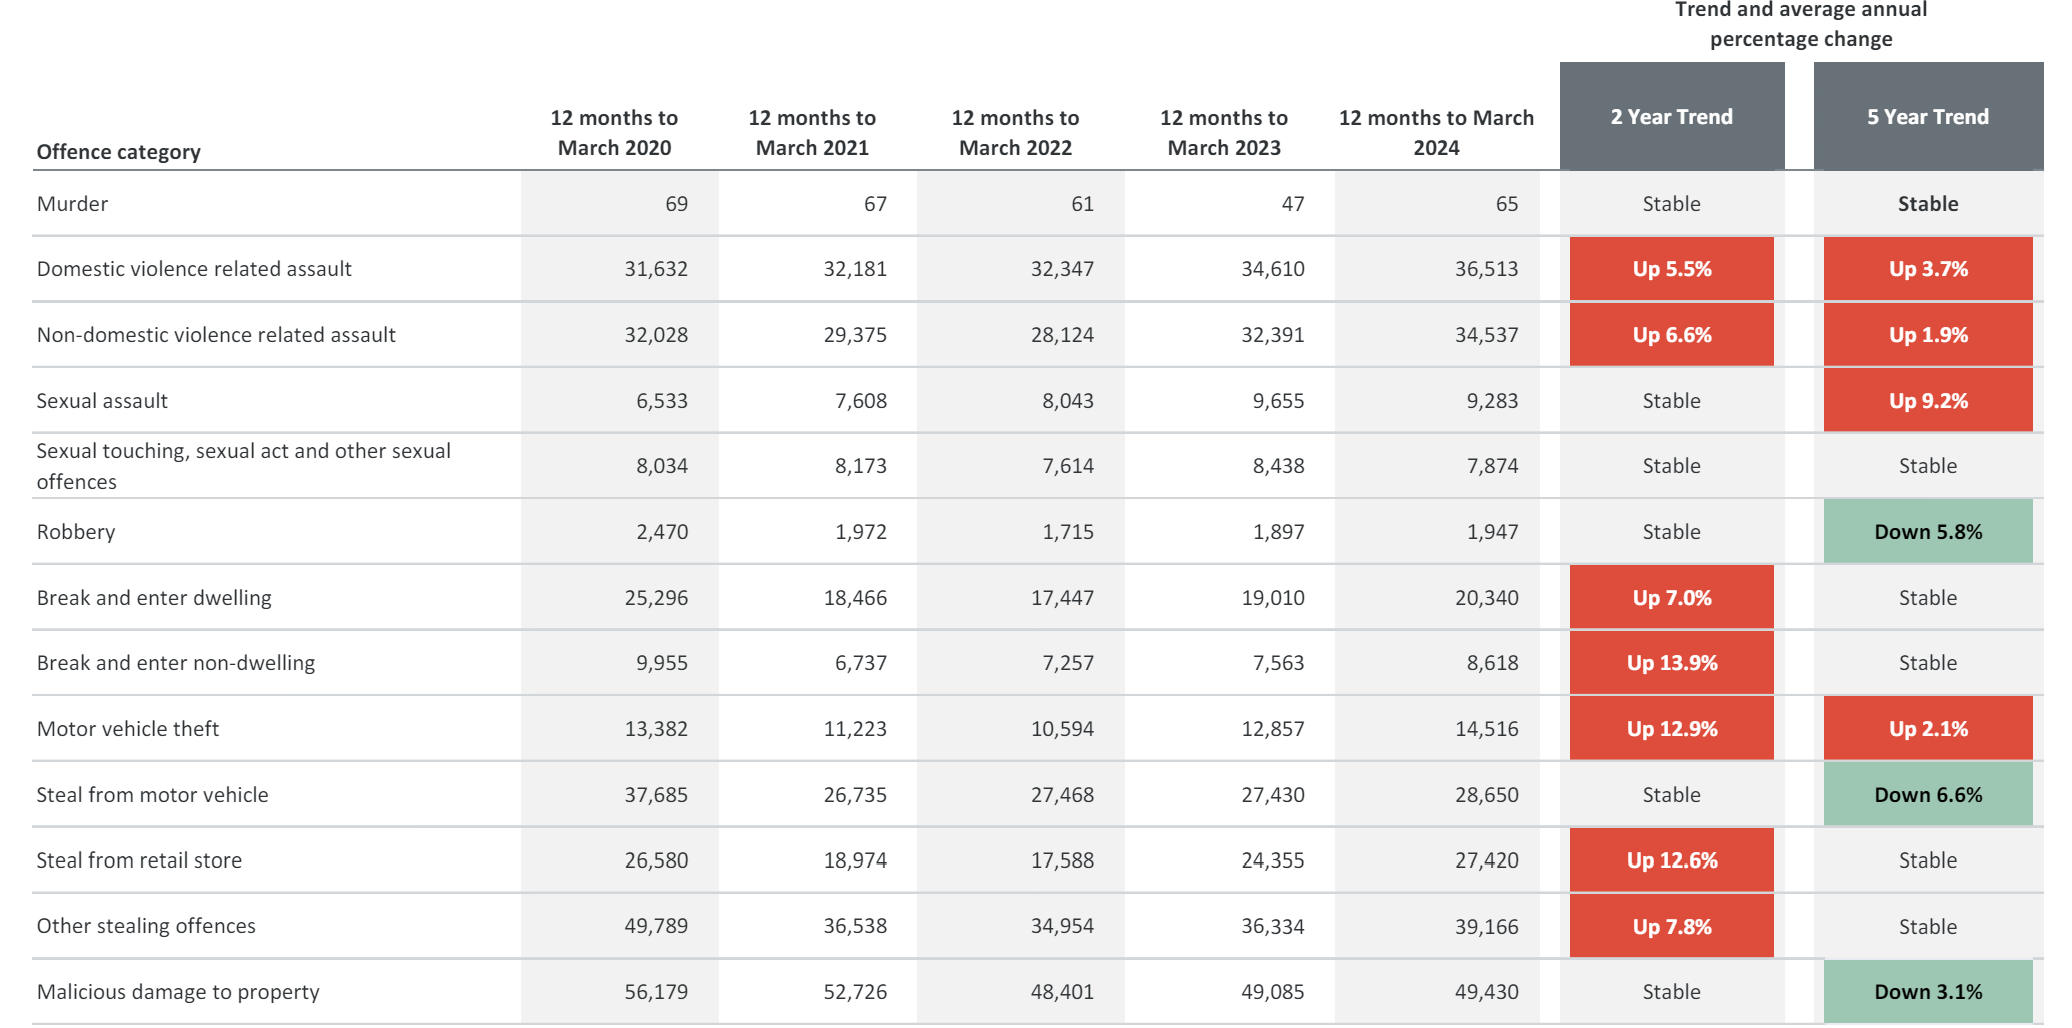Screen dimensions: 2072x1028
Task: Click the "5 Year Trend" column header
Action: [x=1927, y=117]
